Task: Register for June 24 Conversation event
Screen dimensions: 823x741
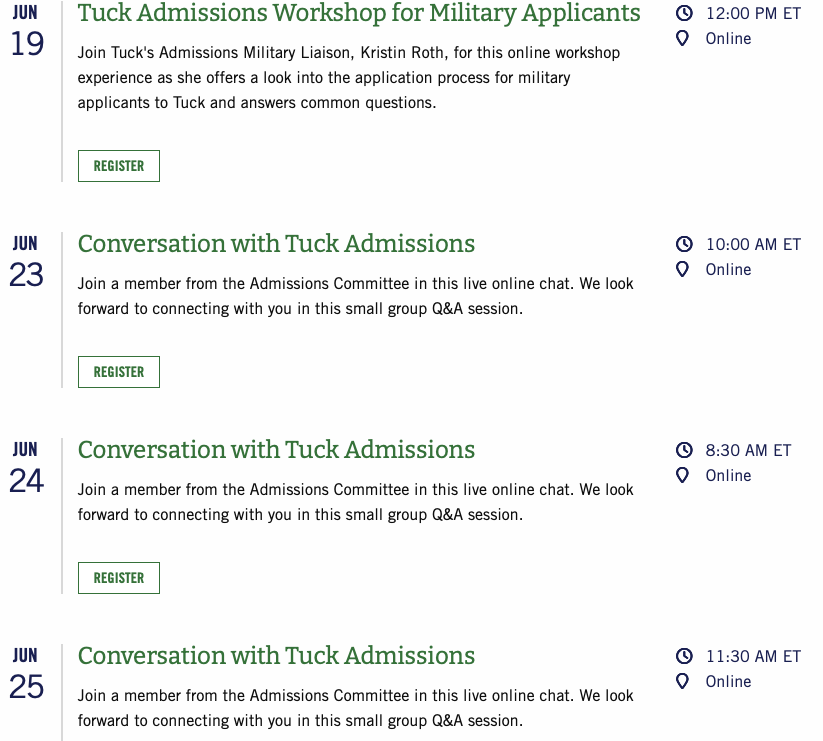Action: pos(119,578)
